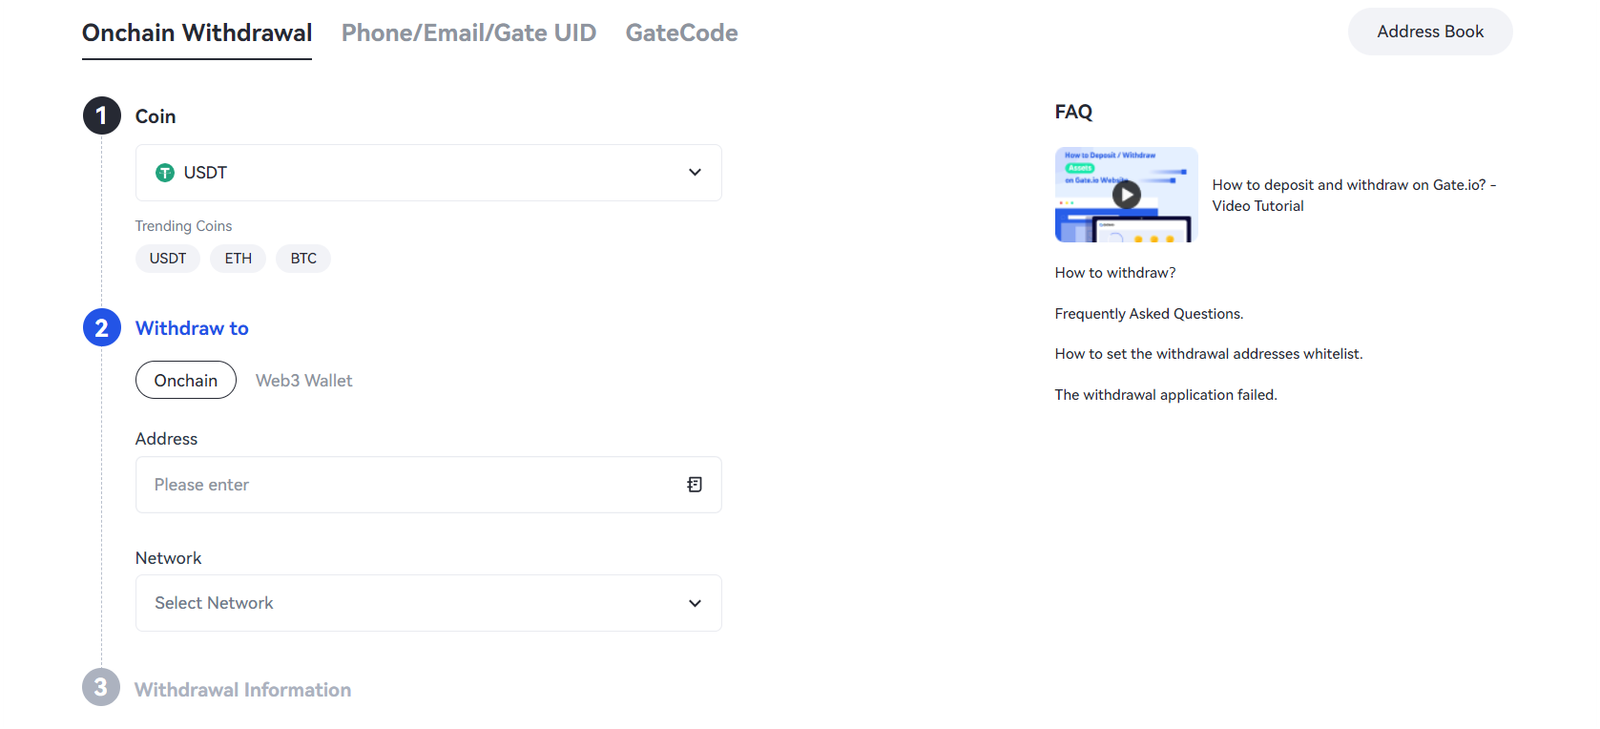Select the Onchain Withdrawal tab
The image size is (1600, 729).
[x=197, y=33]
